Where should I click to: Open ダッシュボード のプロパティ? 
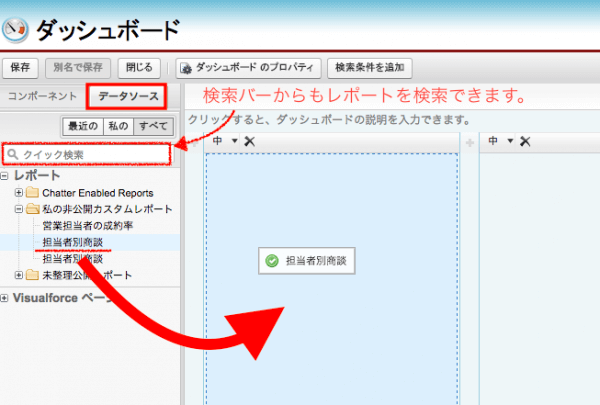[248, 68]
